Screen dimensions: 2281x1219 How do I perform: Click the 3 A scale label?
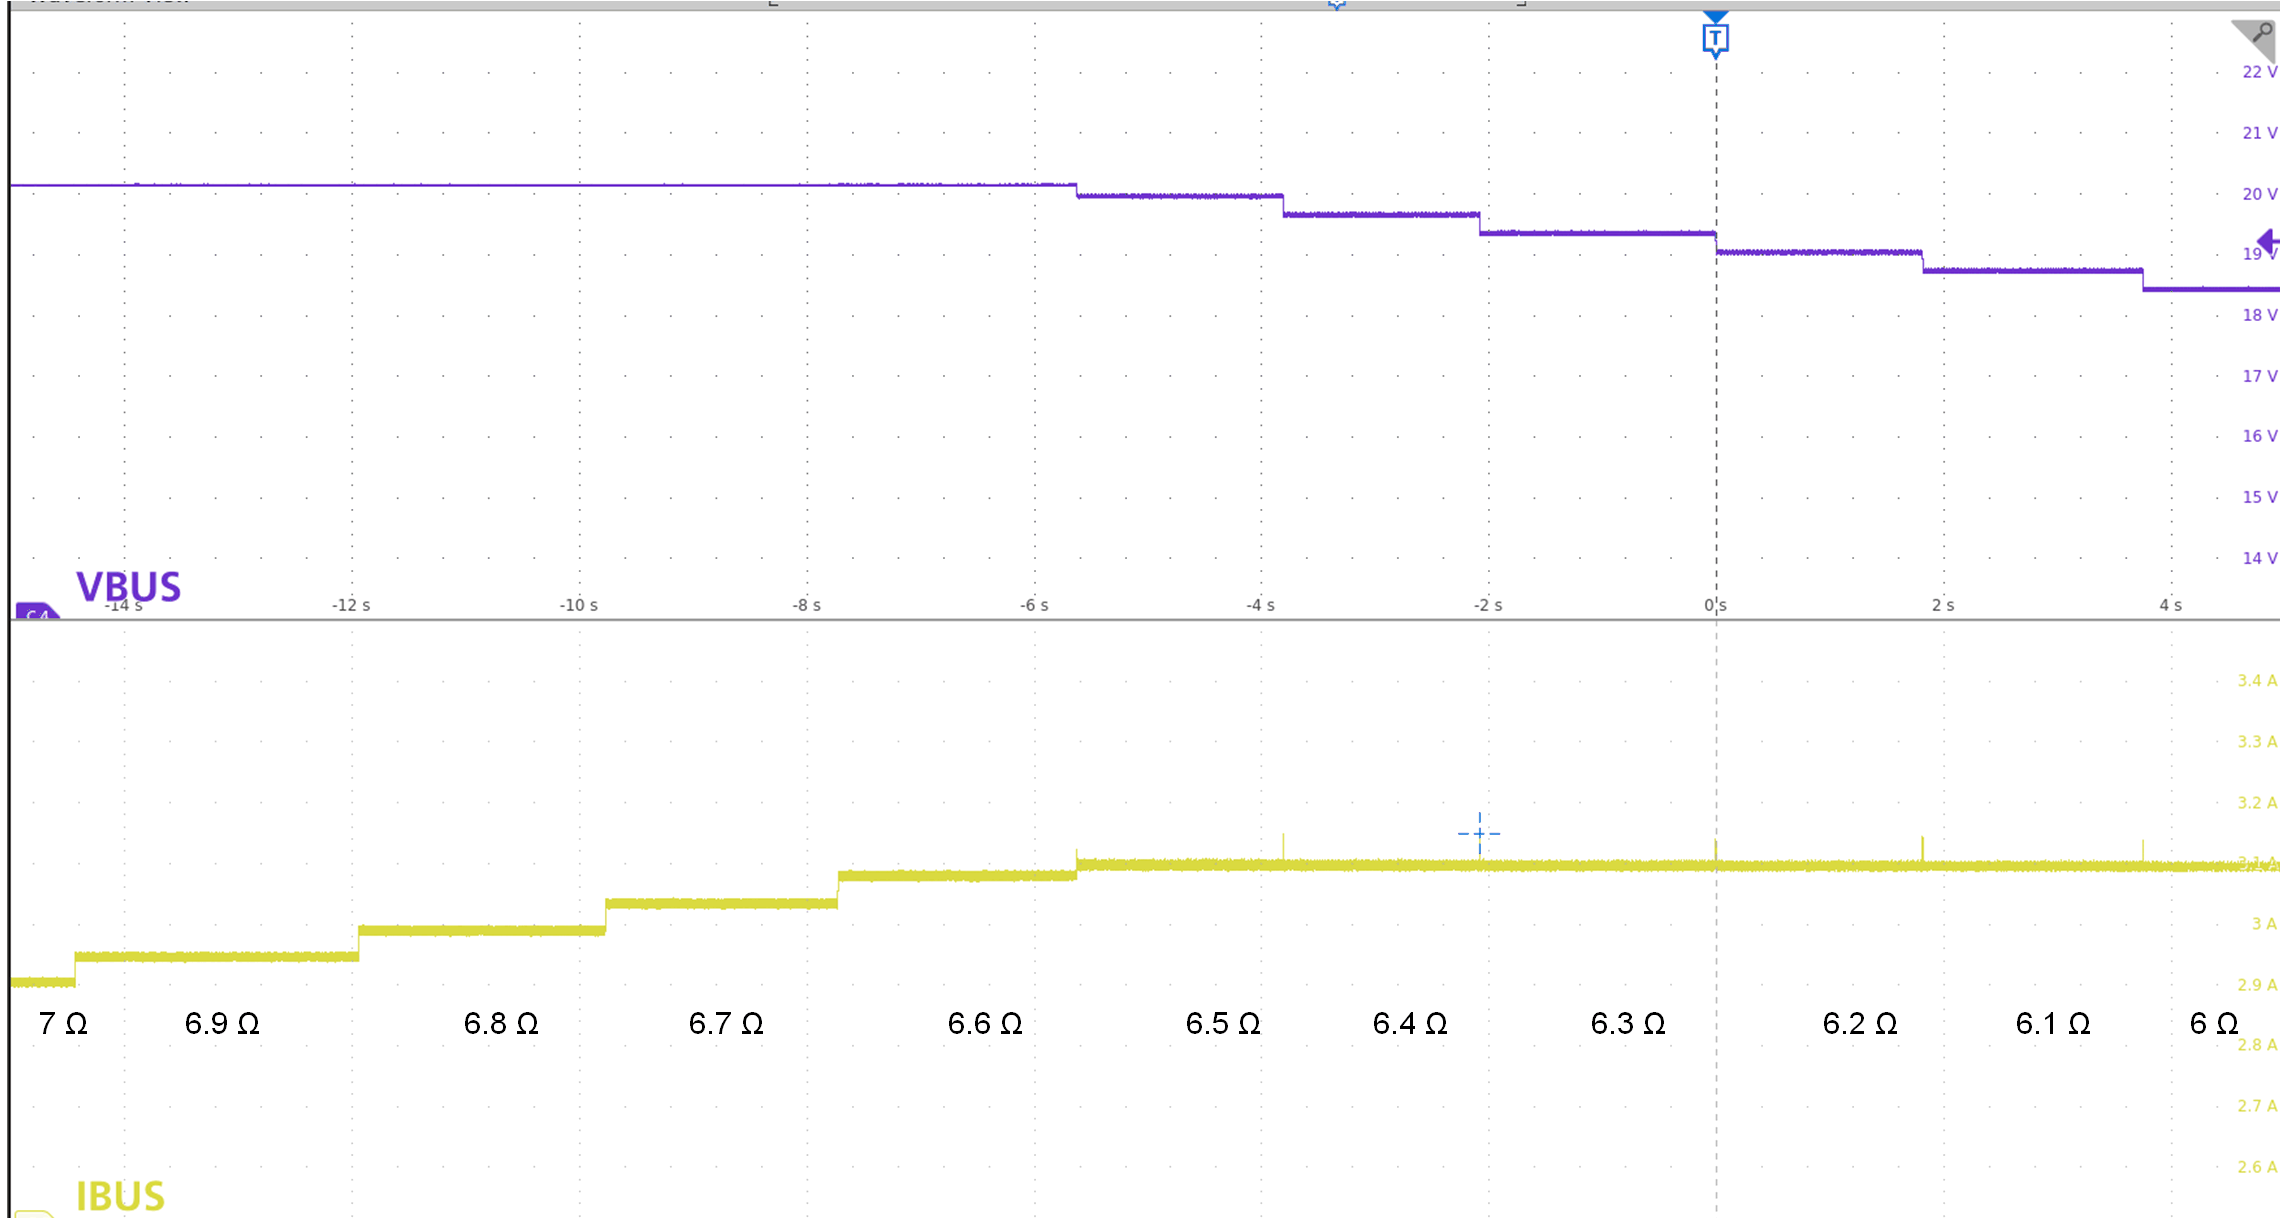[x=2264, y=924]
